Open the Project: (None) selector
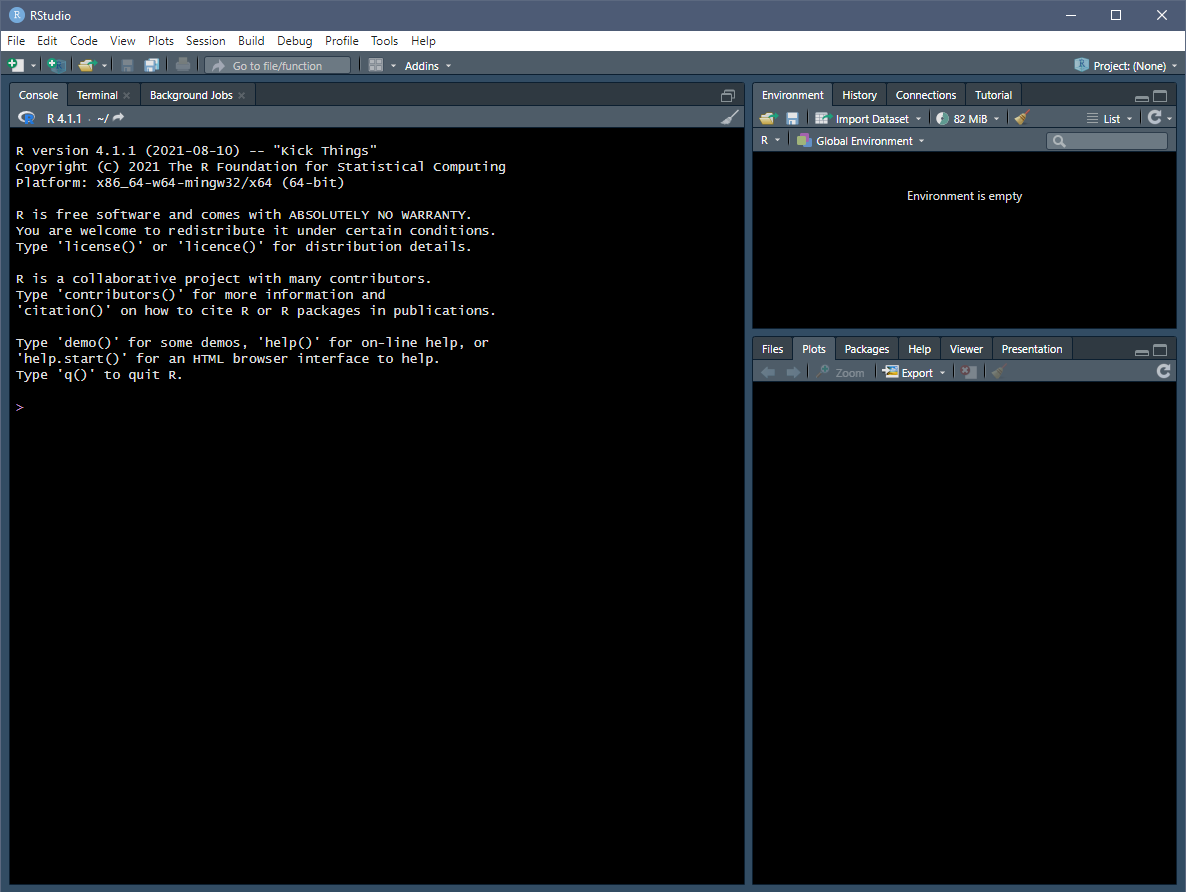Image resolution: width=1186 pixels, height=892 pixels. point(1126,65)
